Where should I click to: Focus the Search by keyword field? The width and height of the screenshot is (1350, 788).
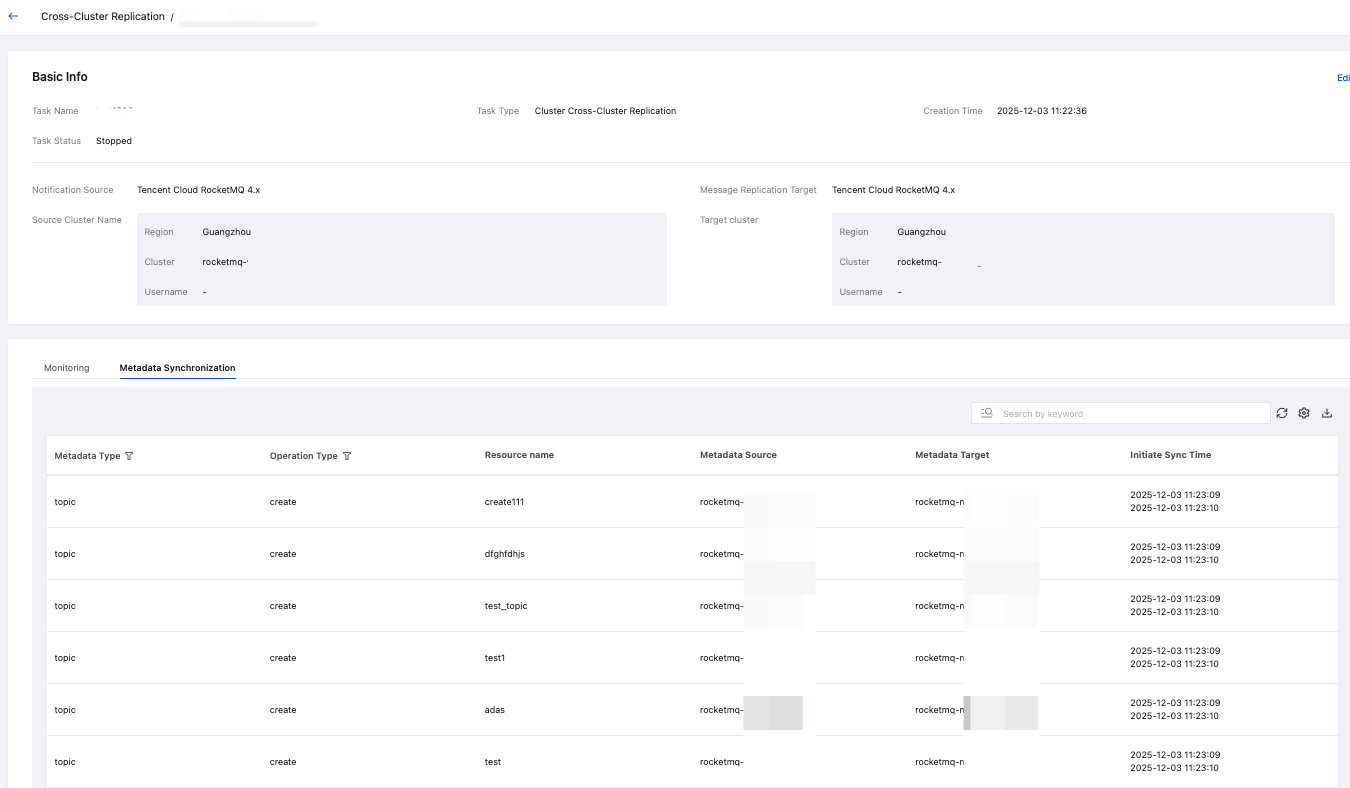coord(1130,413)
